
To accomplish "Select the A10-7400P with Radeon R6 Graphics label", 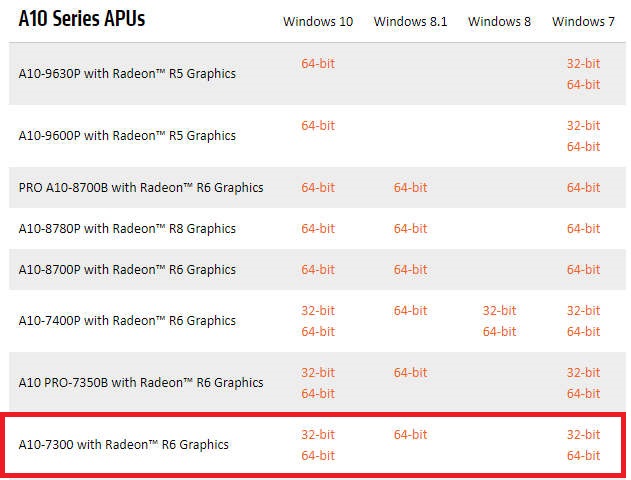I will point(127,321).
